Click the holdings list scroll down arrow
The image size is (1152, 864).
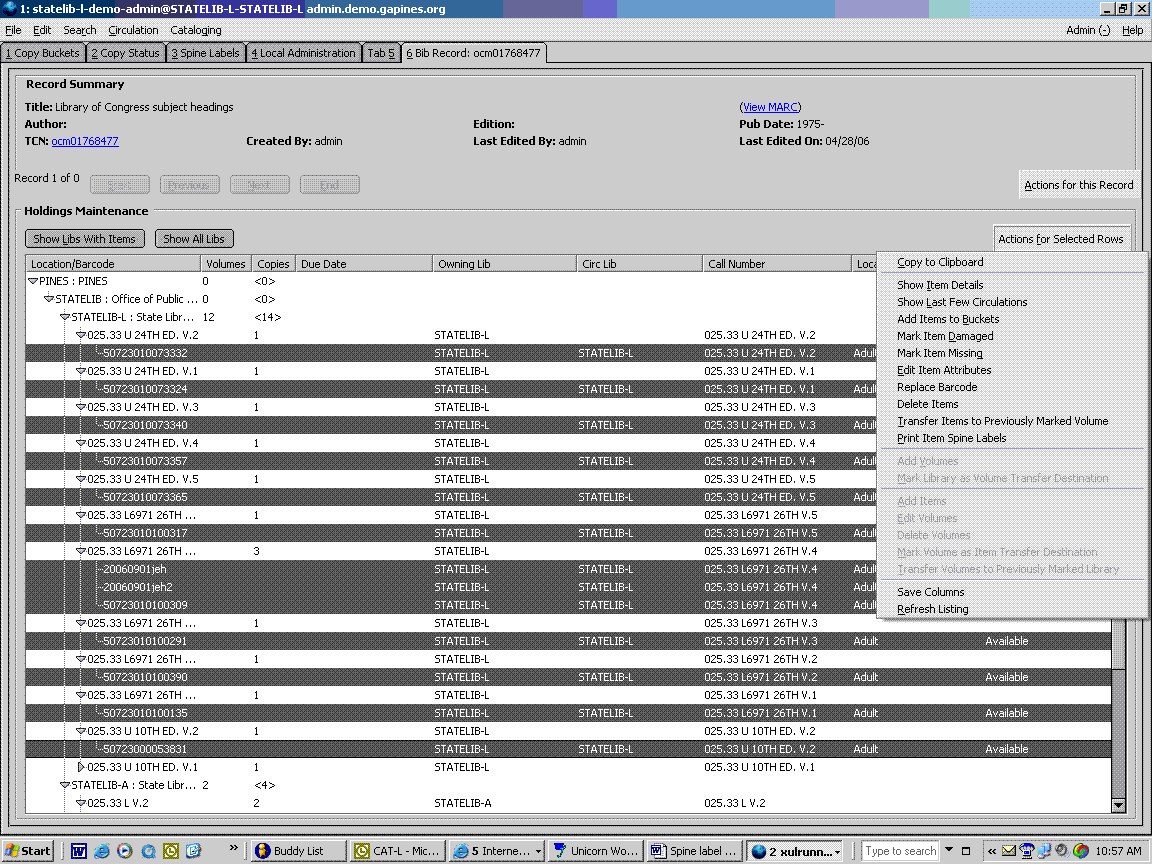coord(1118,806)
